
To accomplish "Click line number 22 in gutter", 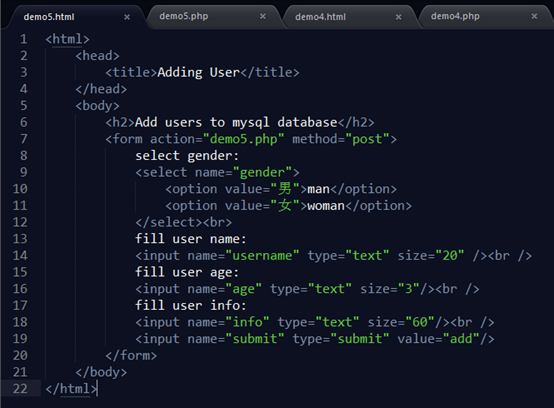I will pyautogui.click(x=20, y=389).
